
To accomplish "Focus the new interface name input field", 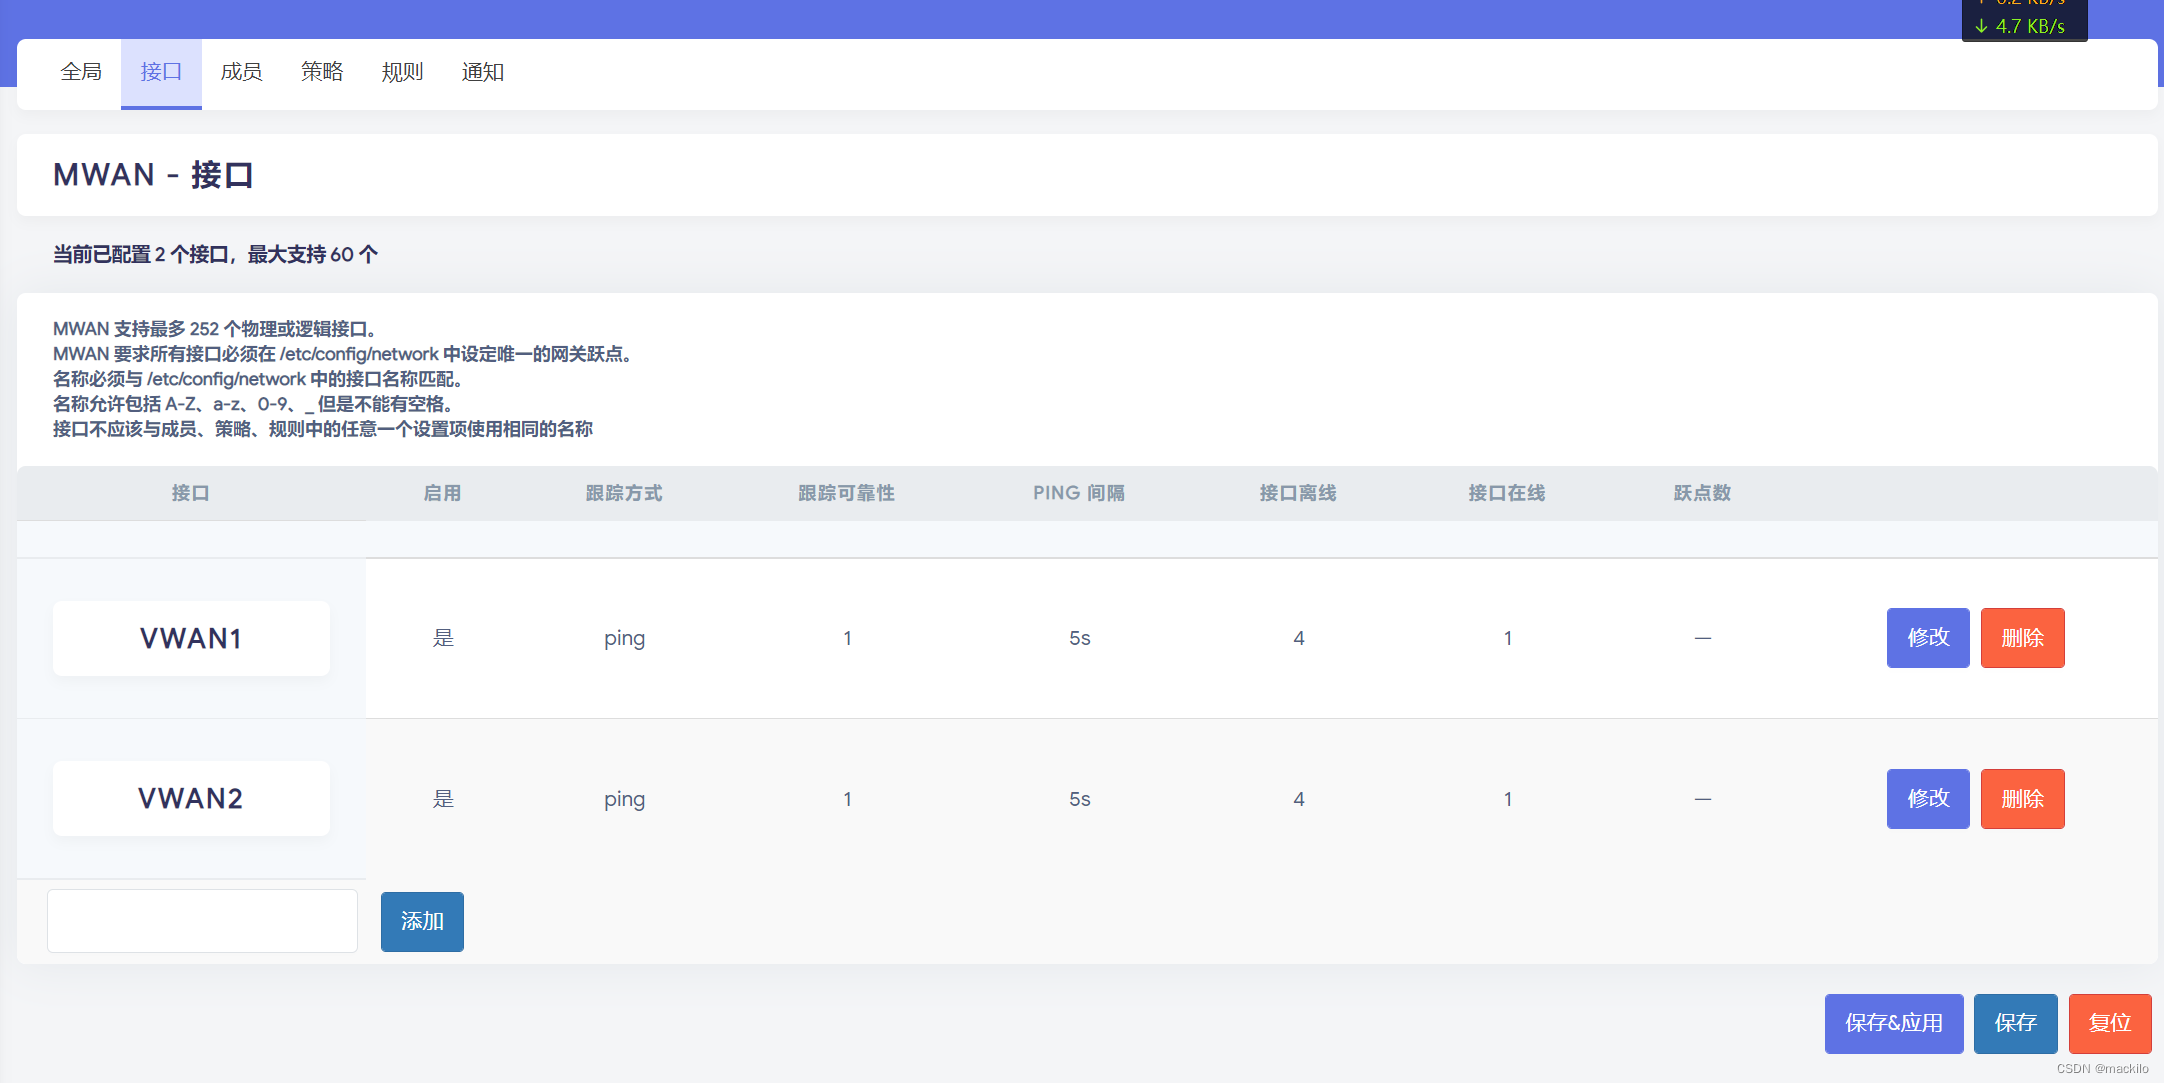I will pos(202,921).
